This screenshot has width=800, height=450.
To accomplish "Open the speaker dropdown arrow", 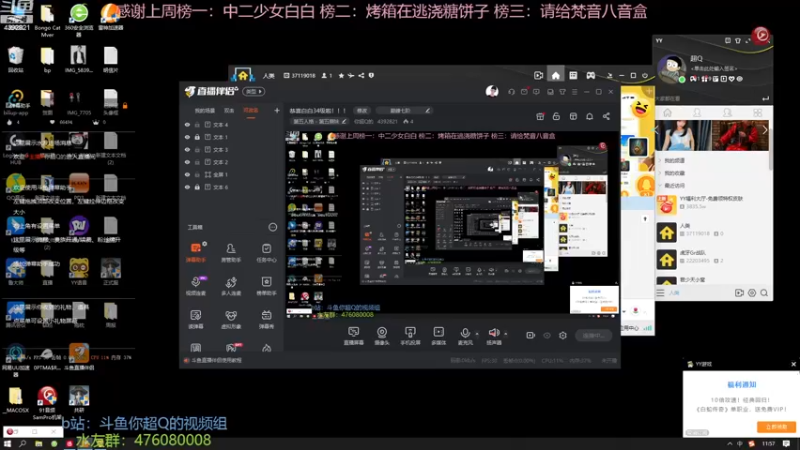I will [506, 334].
